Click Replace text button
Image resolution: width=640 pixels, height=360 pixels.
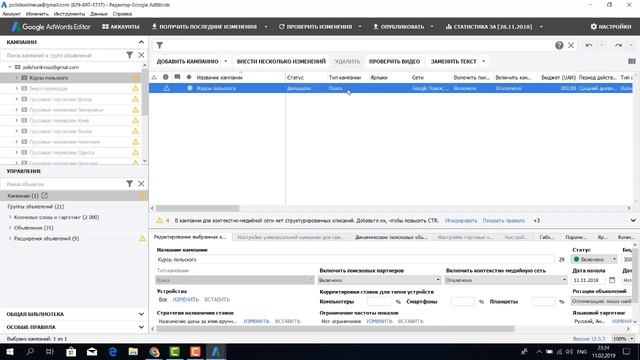pyautogui.click(x=453, y=61)
